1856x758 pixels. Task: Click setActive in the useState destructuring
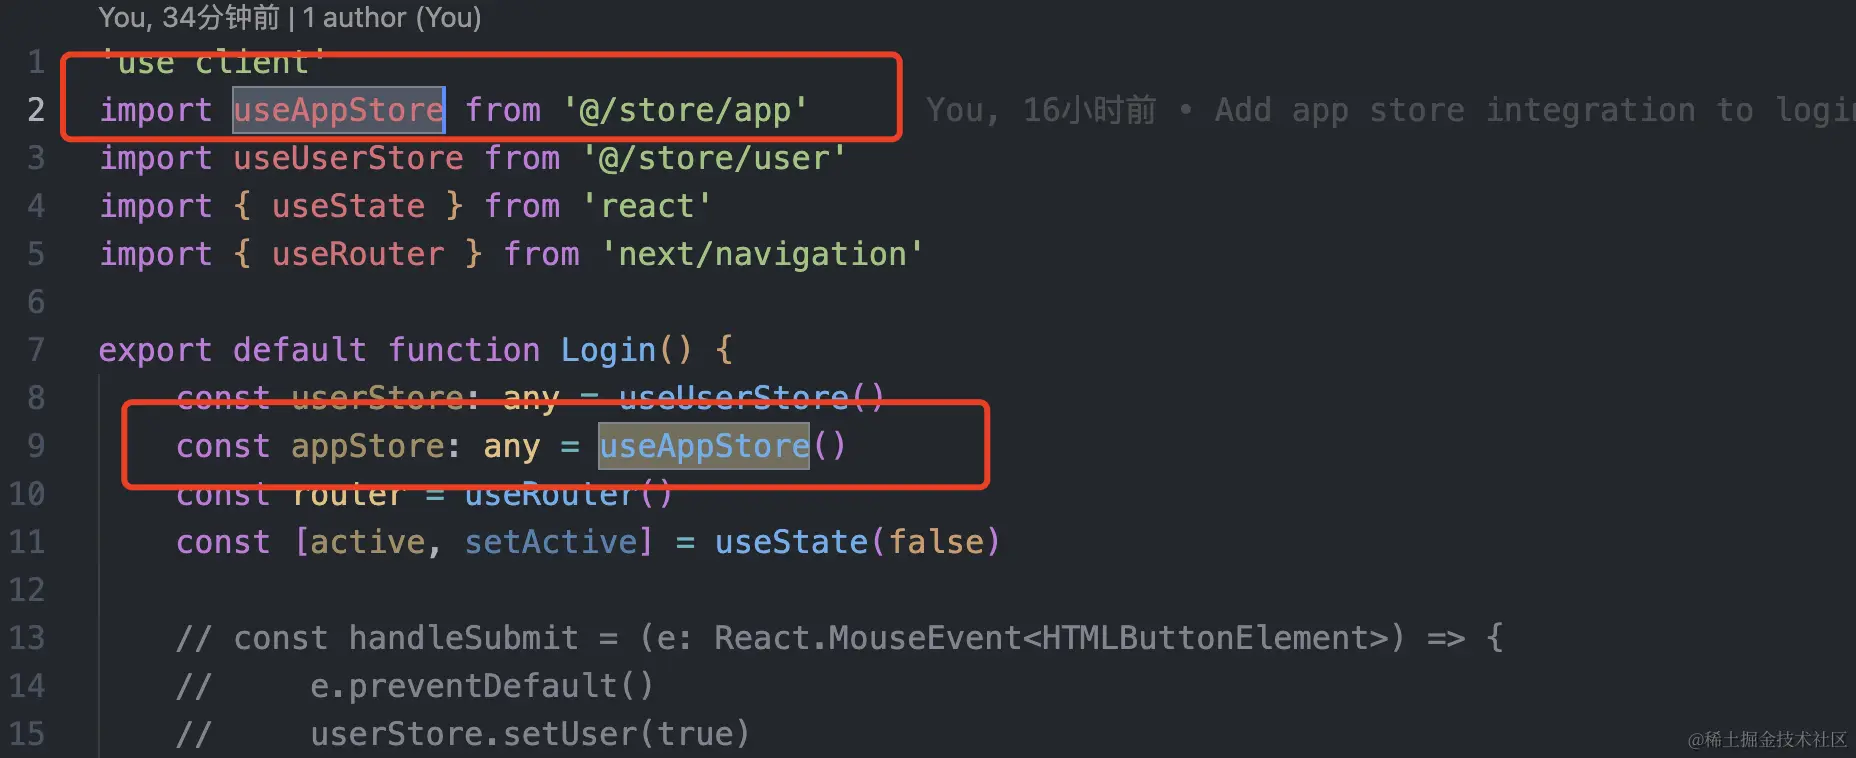coord(550,542)
